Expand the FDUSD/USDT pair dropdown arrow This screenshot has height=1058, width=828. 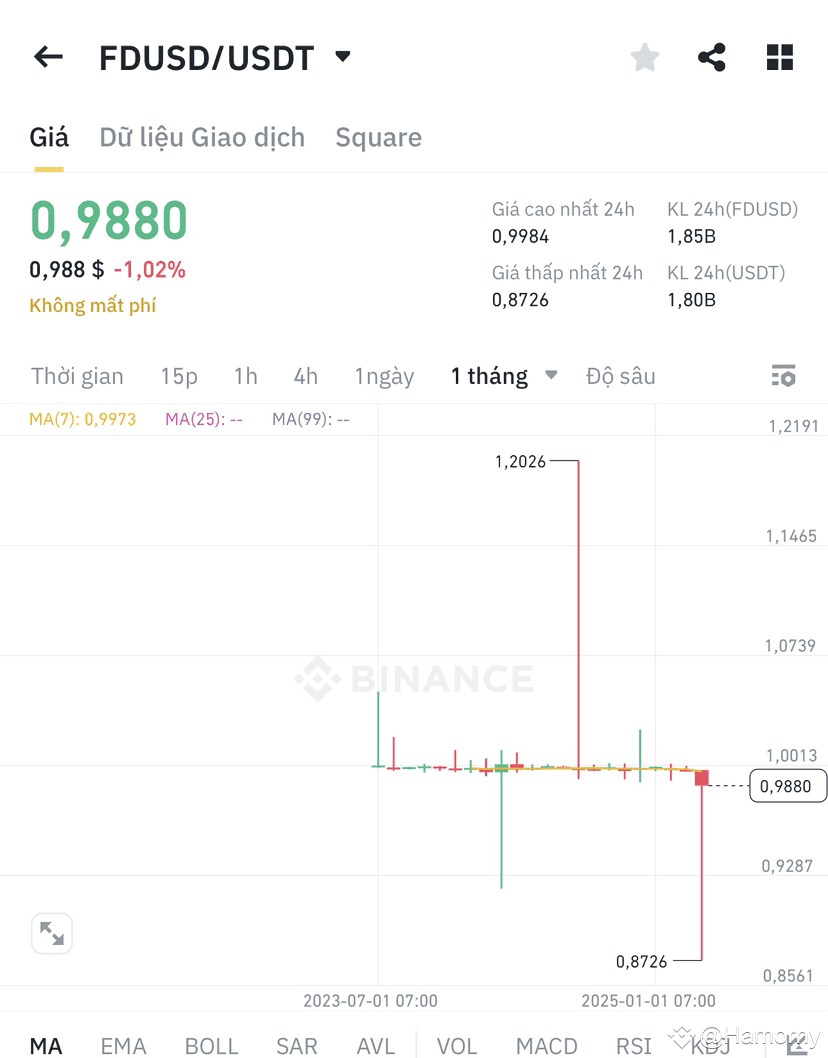point(343,56)
